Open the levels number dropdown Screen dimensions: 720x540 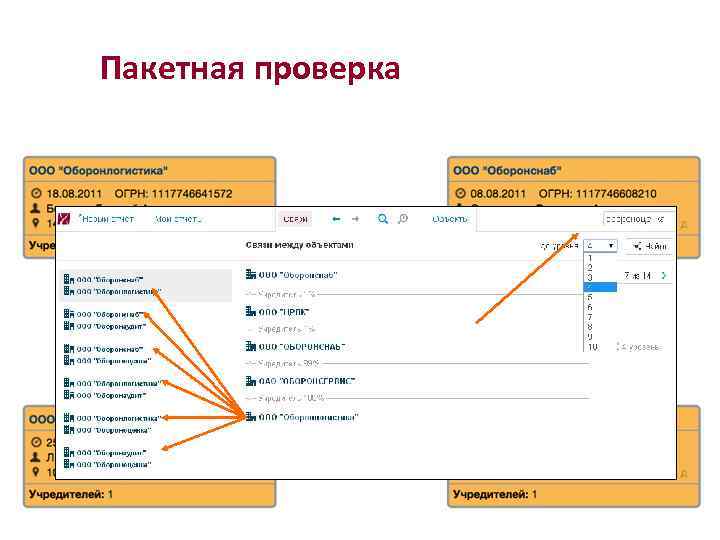click(600, 246)
